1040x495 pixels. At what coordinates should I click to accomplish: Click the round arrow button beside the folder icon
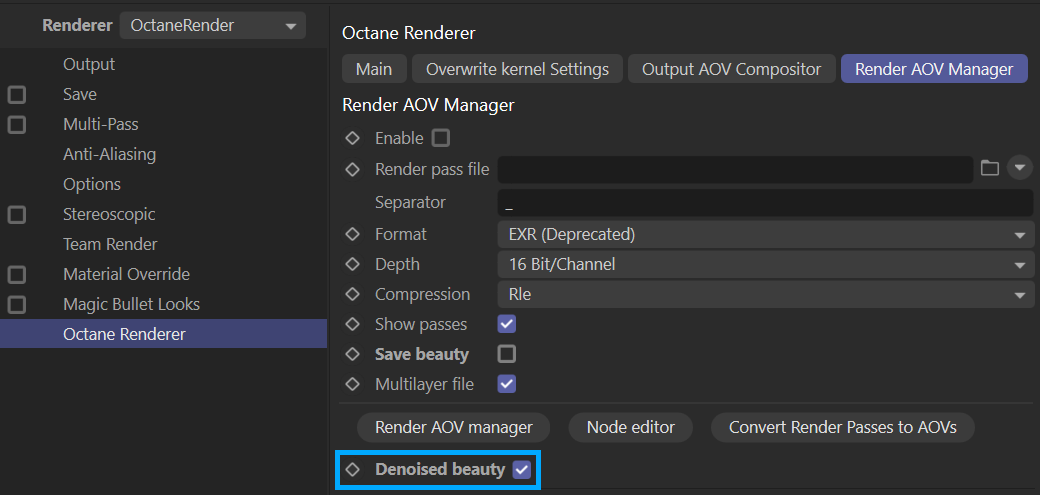coord(1019,168)
